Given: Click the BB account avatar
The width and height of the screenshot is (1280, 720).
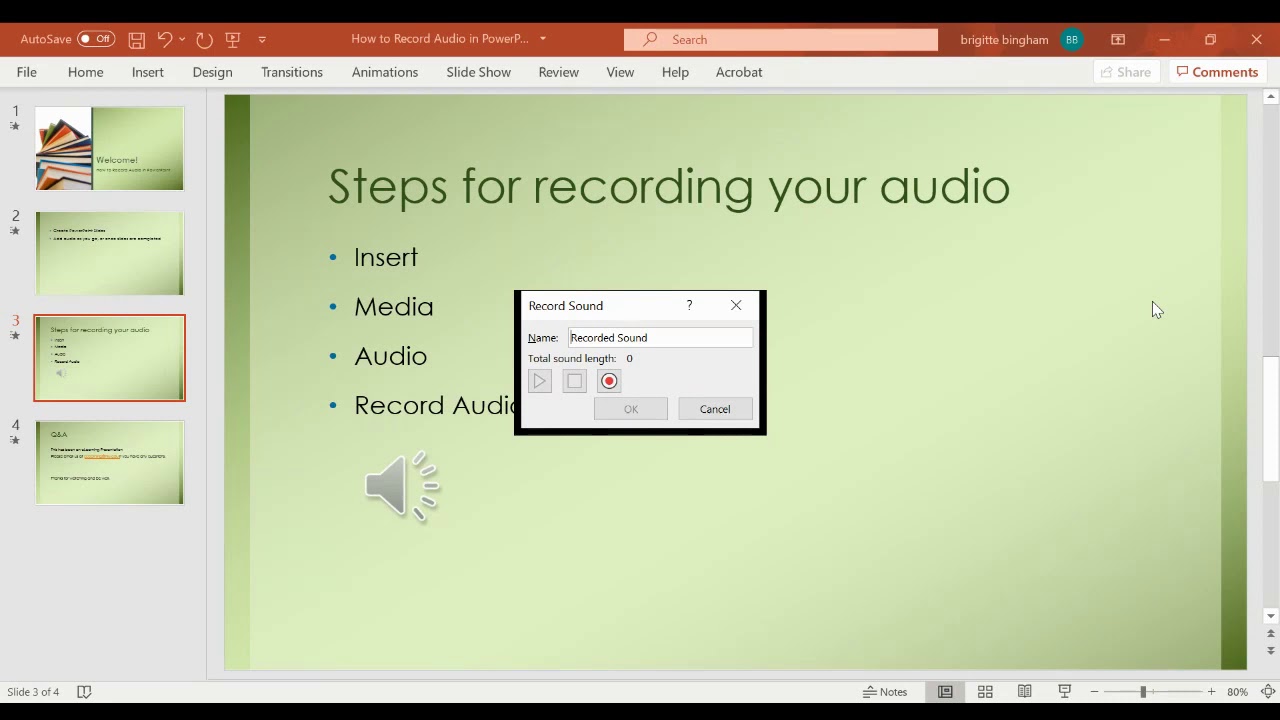Looking at the screenshot, I should pyautogui.click(x=1072, y=40).
